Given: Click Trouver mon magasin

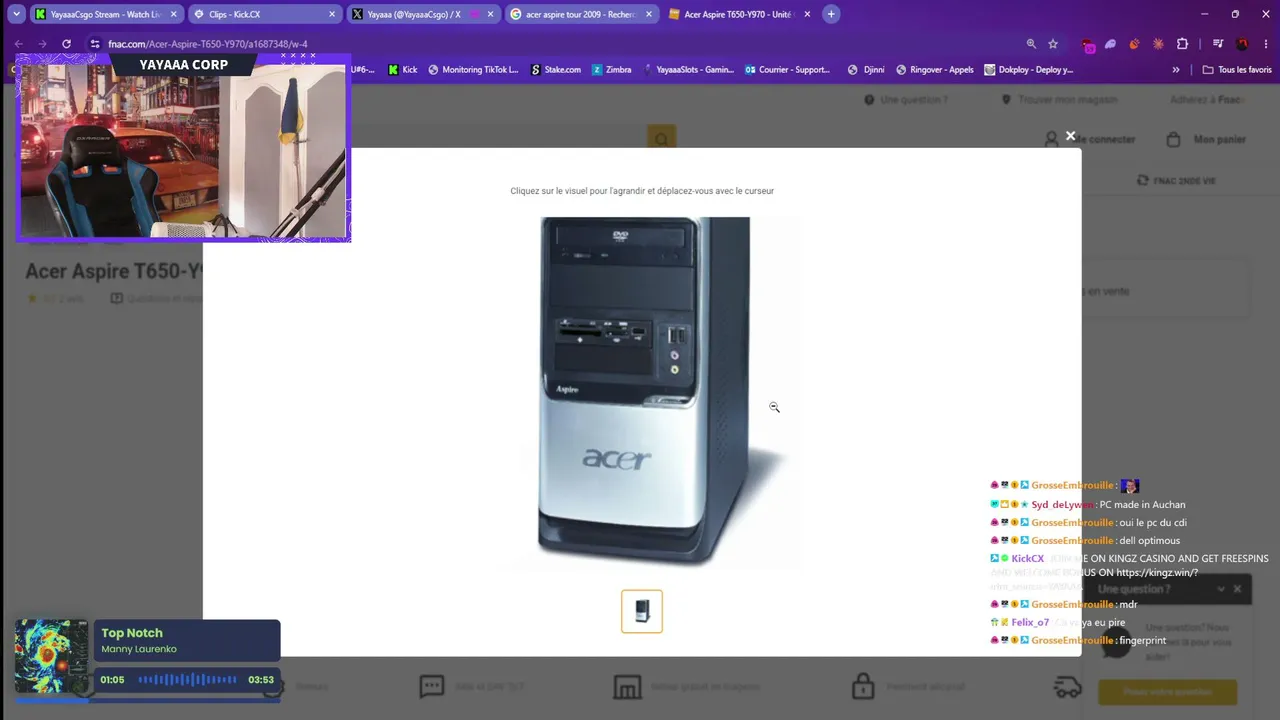Looking at the screenshot, I should point(1059,100).
